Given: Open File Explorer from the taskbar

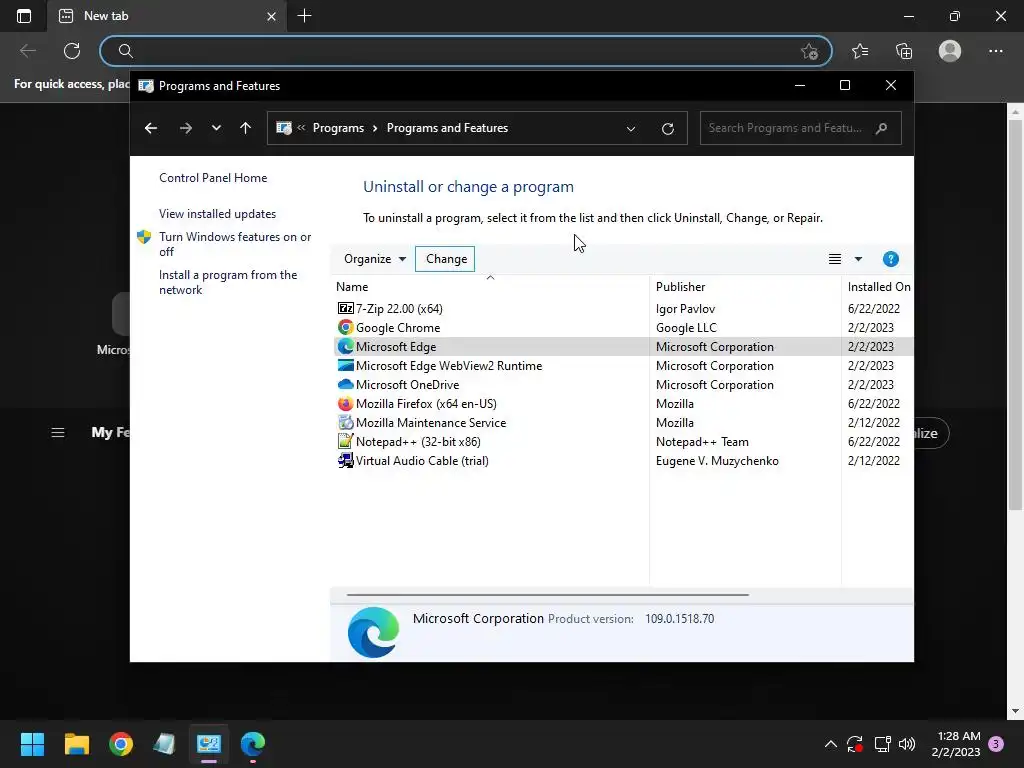Looking at the screenshot, I should [x=76, y=744].
